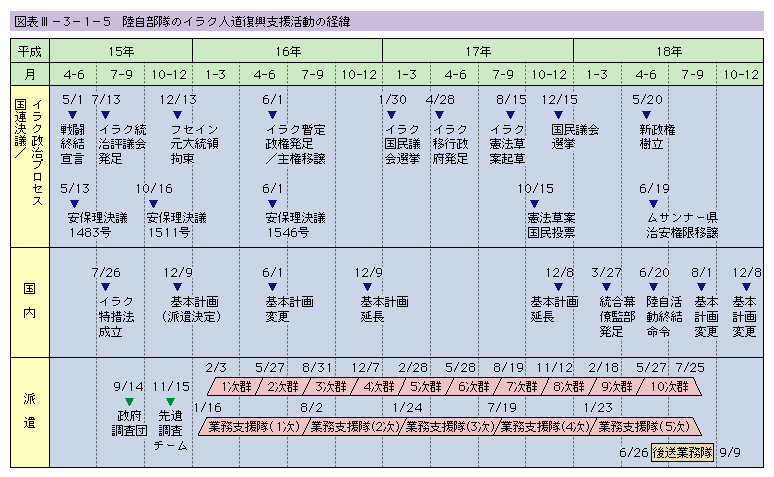Image resolution: width=774 pixels, height=477 pixels.
Task: Select the 派遣 row header
Action: (30, 410)
